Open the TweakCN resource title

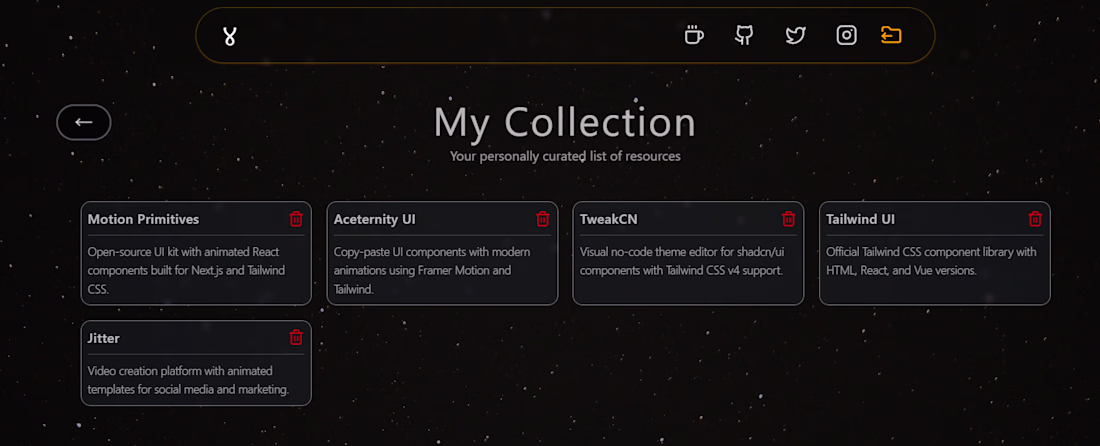coord(608,219)
